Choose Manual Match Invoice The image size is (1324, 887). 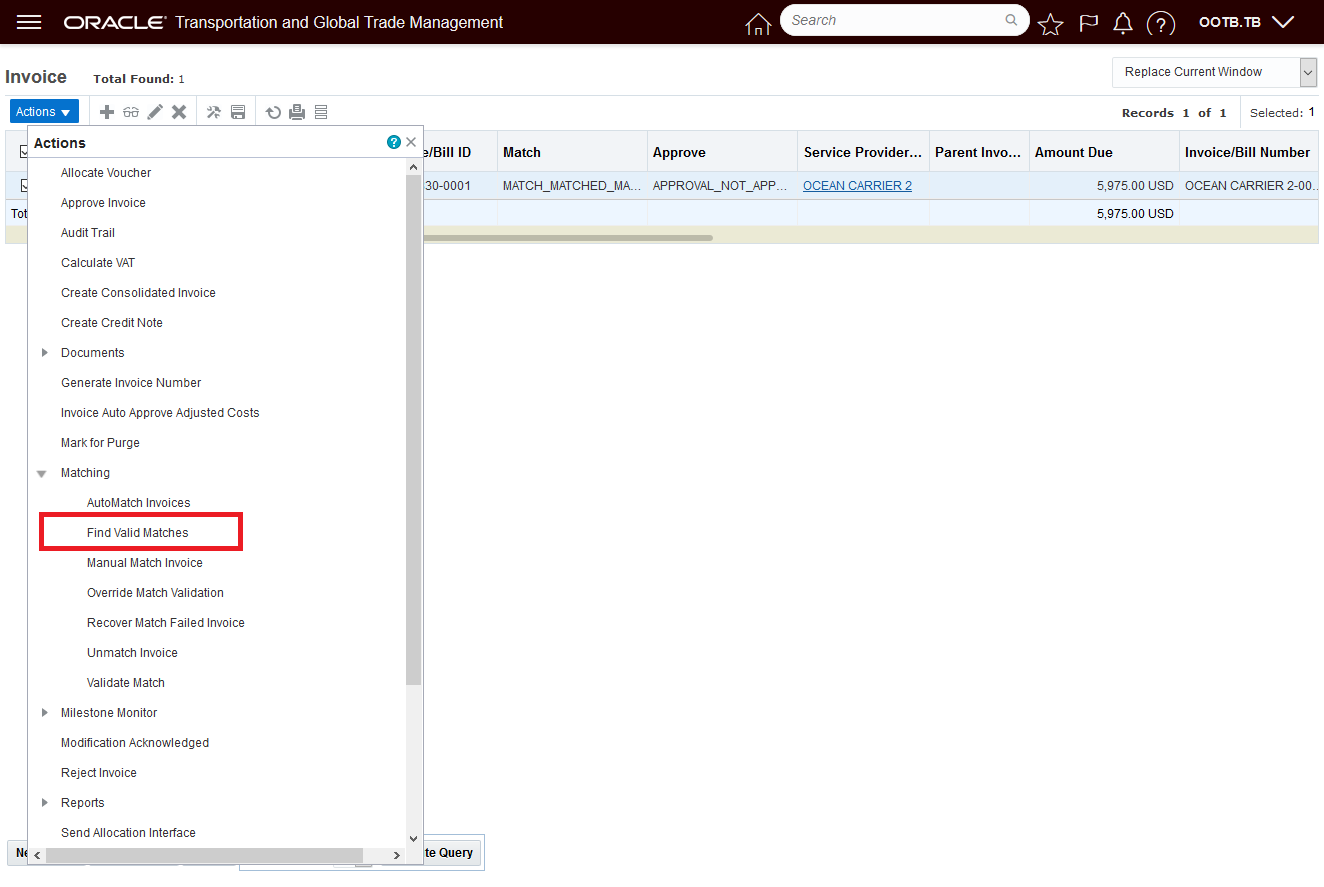(145, 563)
